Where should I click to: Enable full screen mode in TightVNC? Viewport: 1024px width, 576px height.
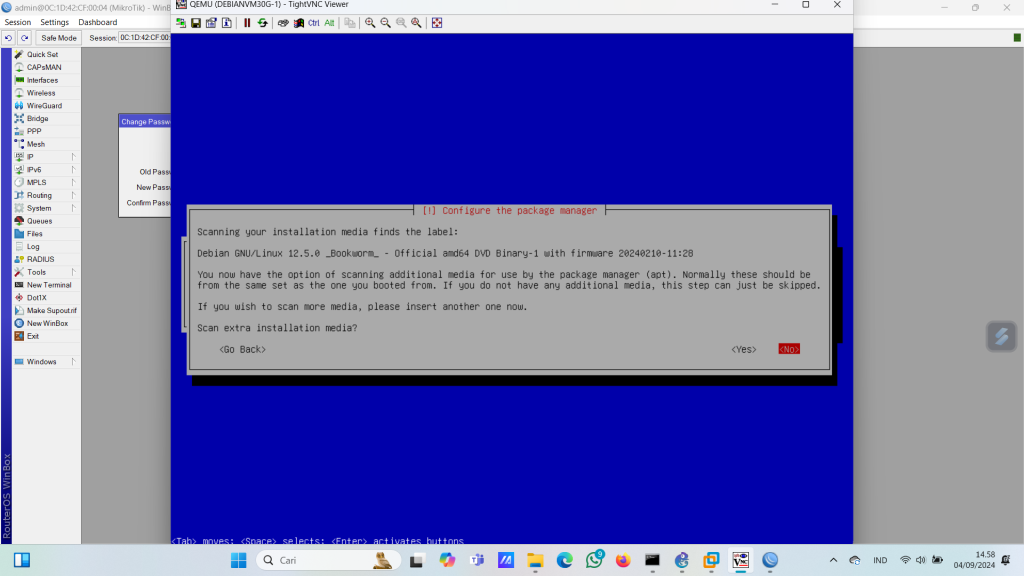437,23
